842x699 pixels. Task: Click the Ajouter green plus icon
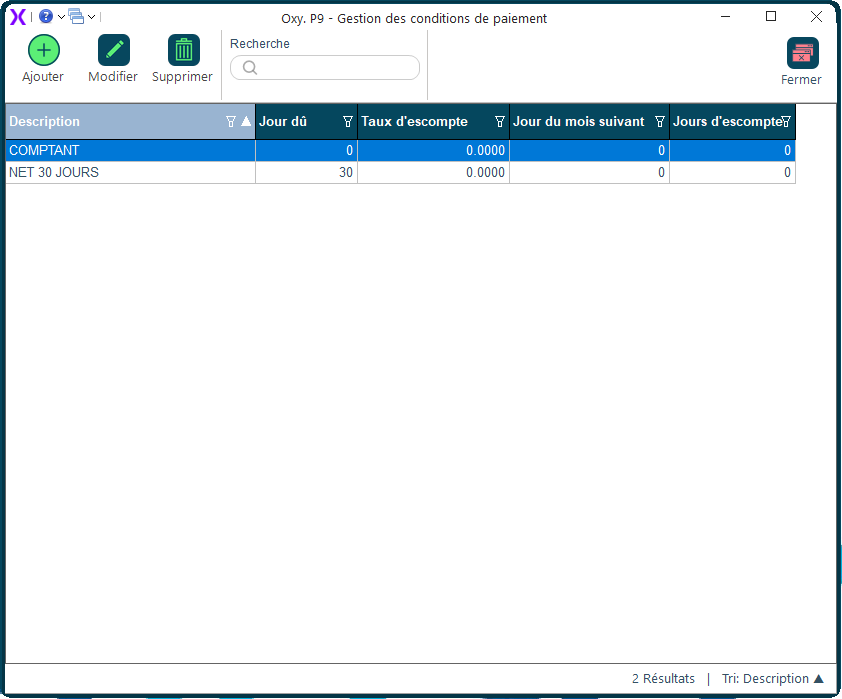pyautogui.click(x=43, y=50)
